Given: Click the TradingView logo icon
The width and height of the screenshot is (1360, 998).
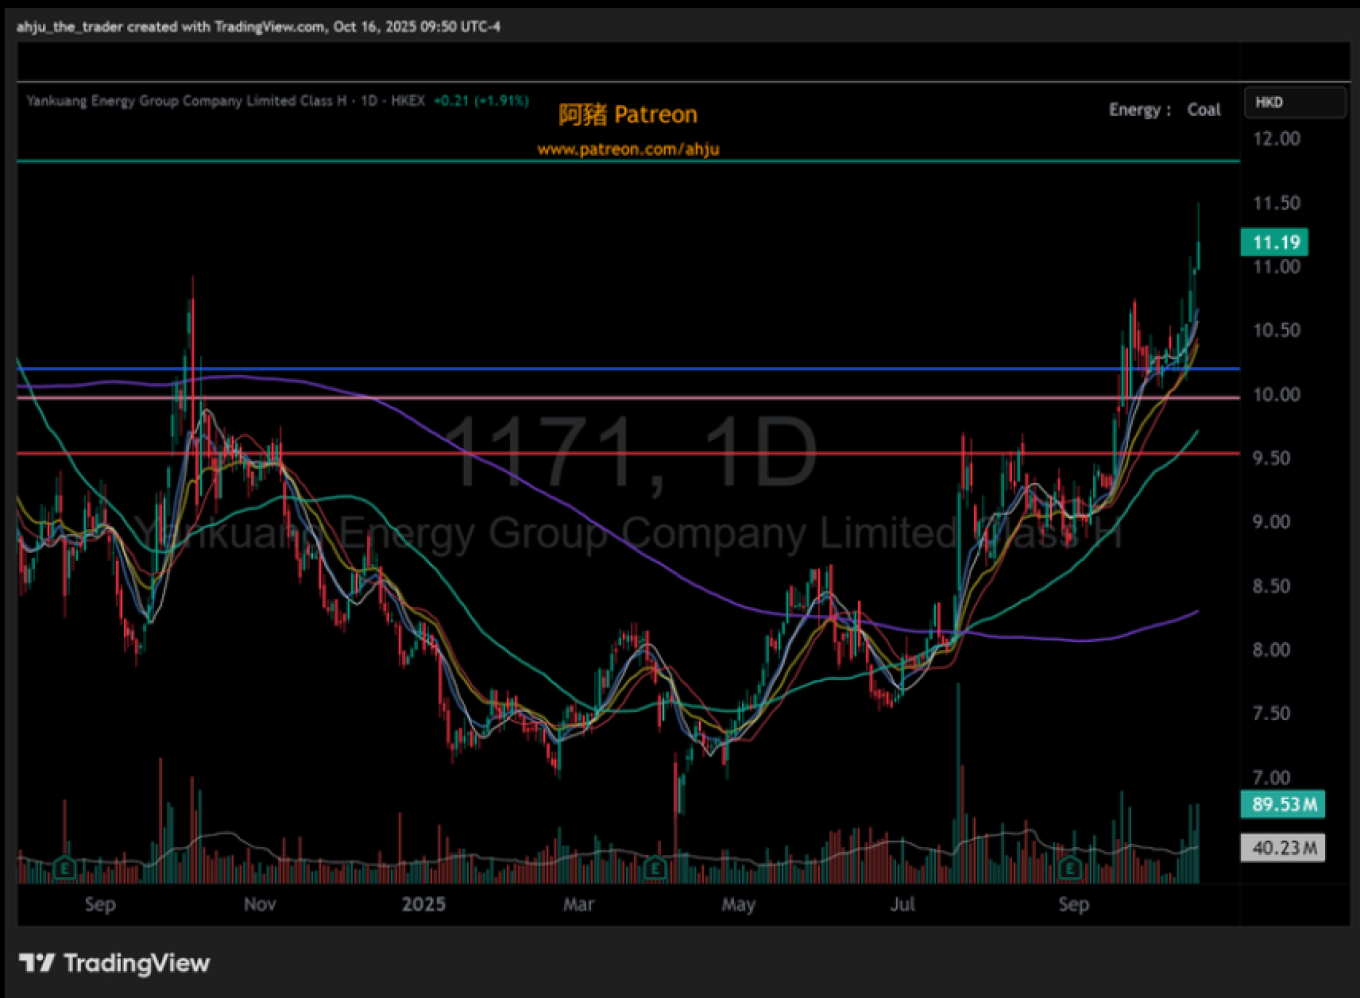Looking at the screenshot, I should (x=37, y=963).
